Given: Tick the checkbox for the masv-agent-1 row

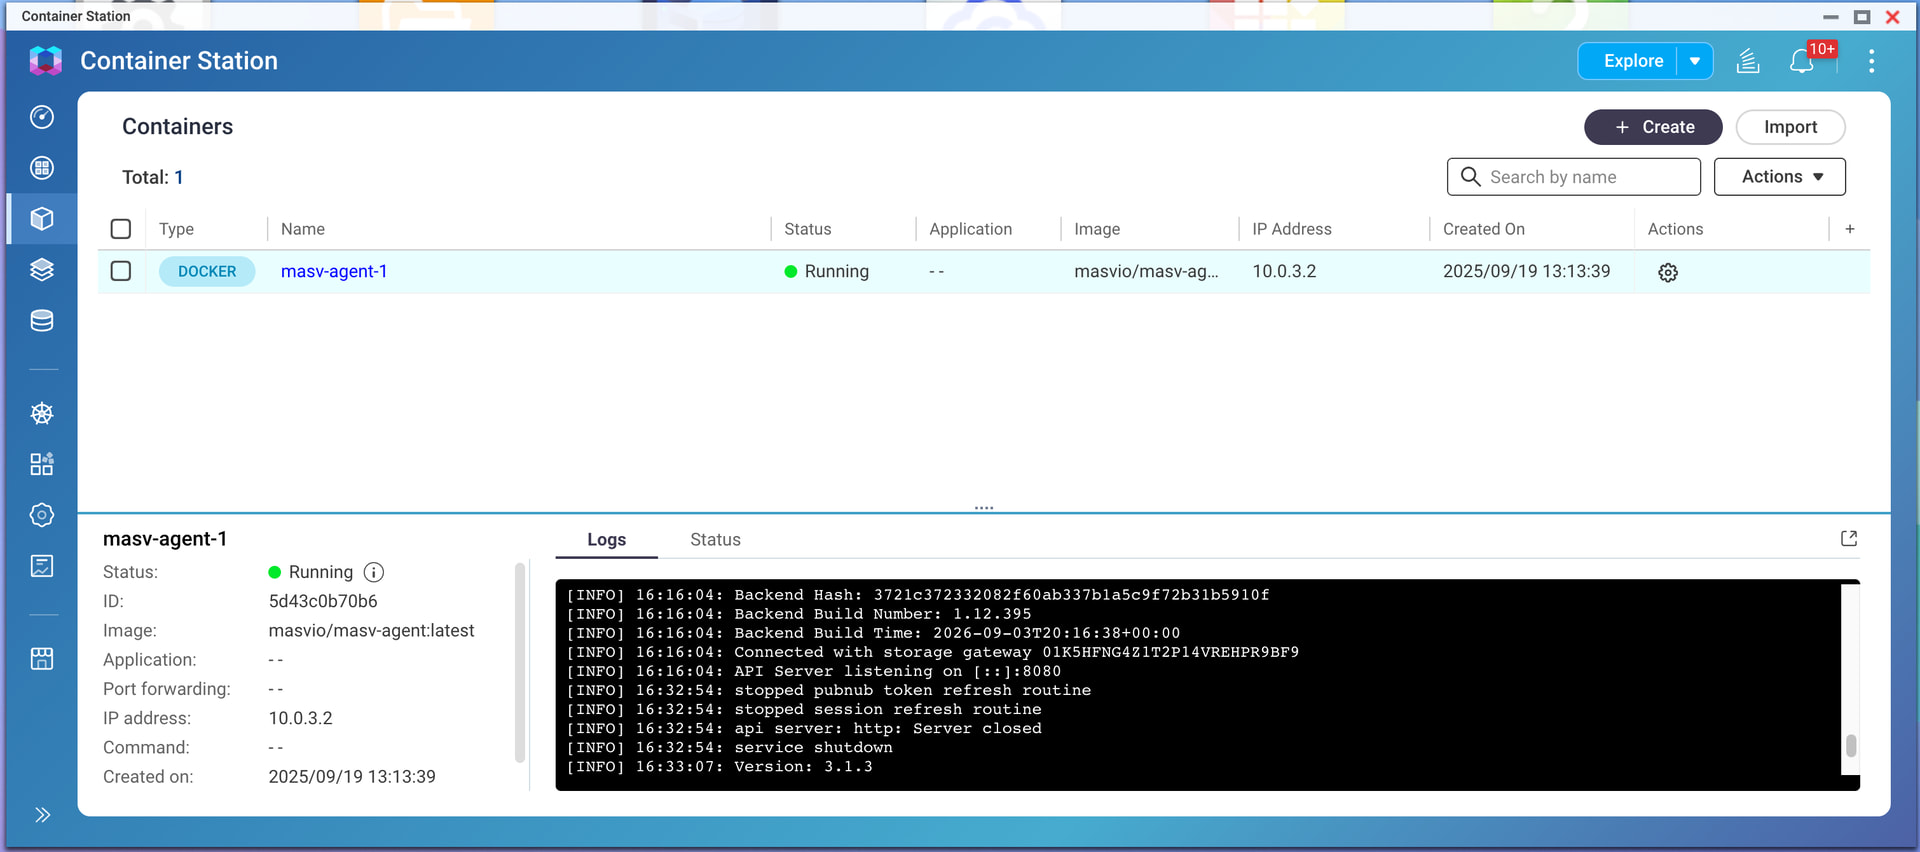Looking at the screenshot, I should click(x=121, y=271).
